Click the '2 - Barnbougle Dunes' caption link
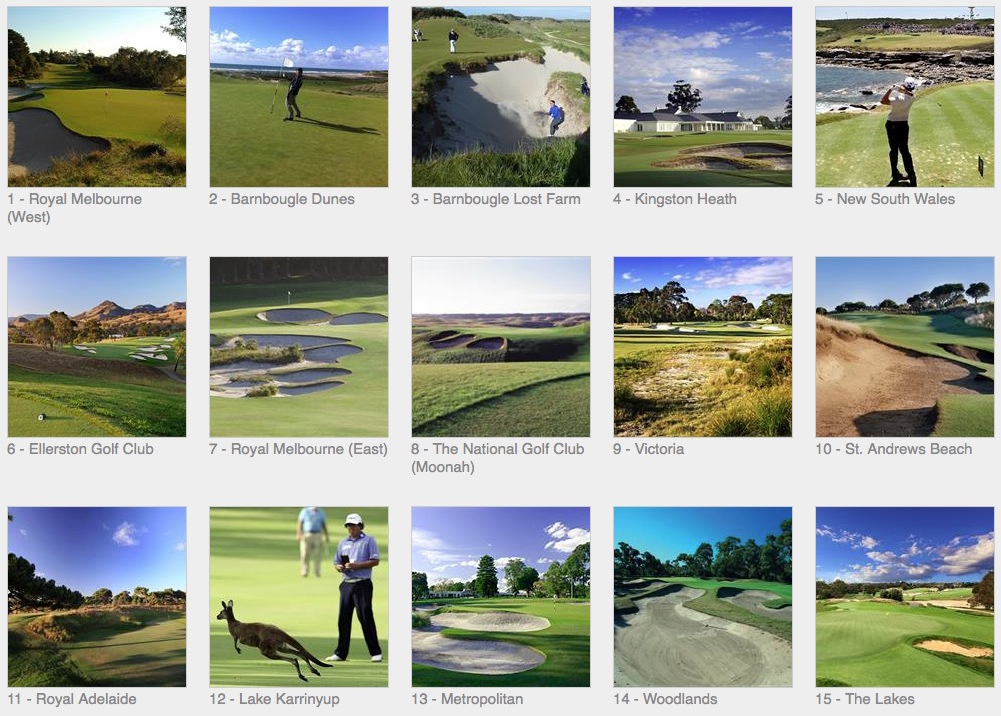Viewport: 1001px width, 716px height. point(282,199)
